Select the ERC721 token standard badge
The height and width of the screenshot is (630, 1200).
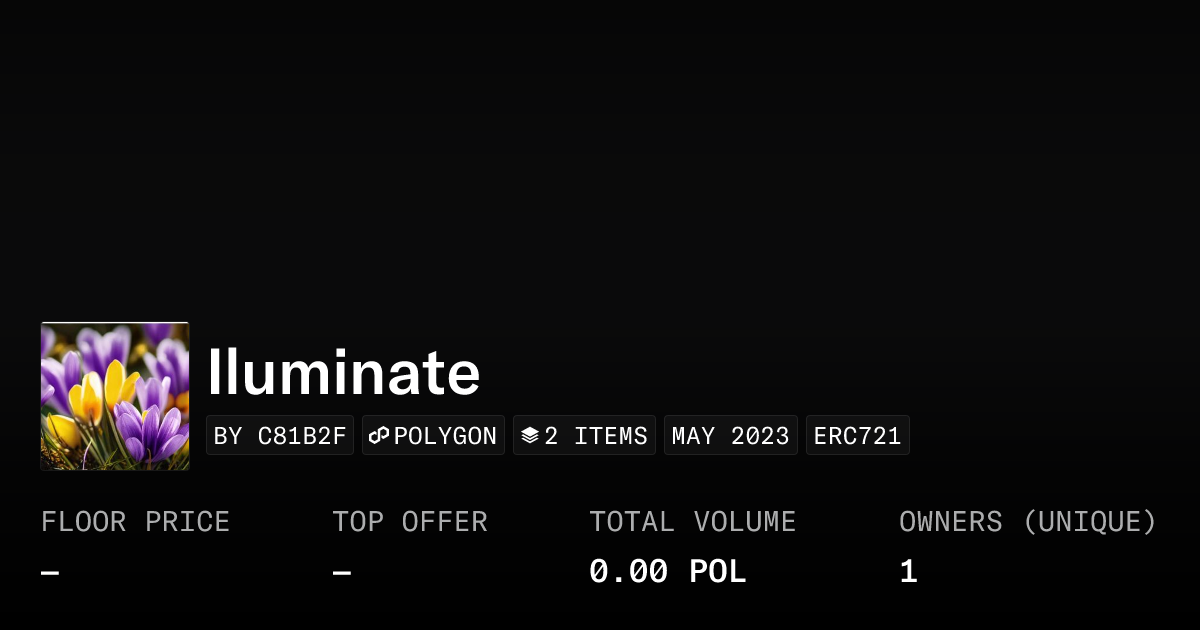point(857,436)
